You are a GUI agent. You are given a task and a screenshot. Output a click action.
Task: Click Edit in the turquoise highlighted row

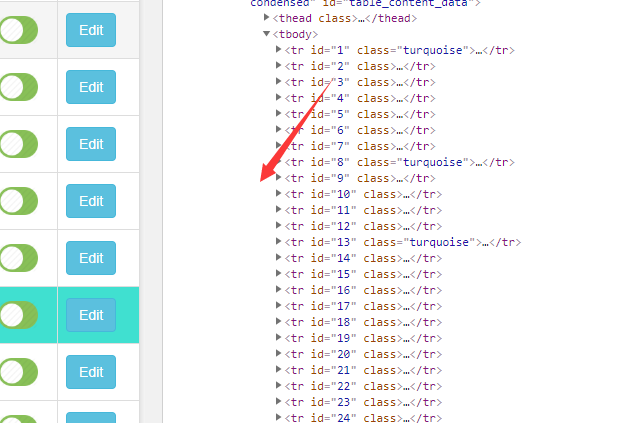point(91,315)
